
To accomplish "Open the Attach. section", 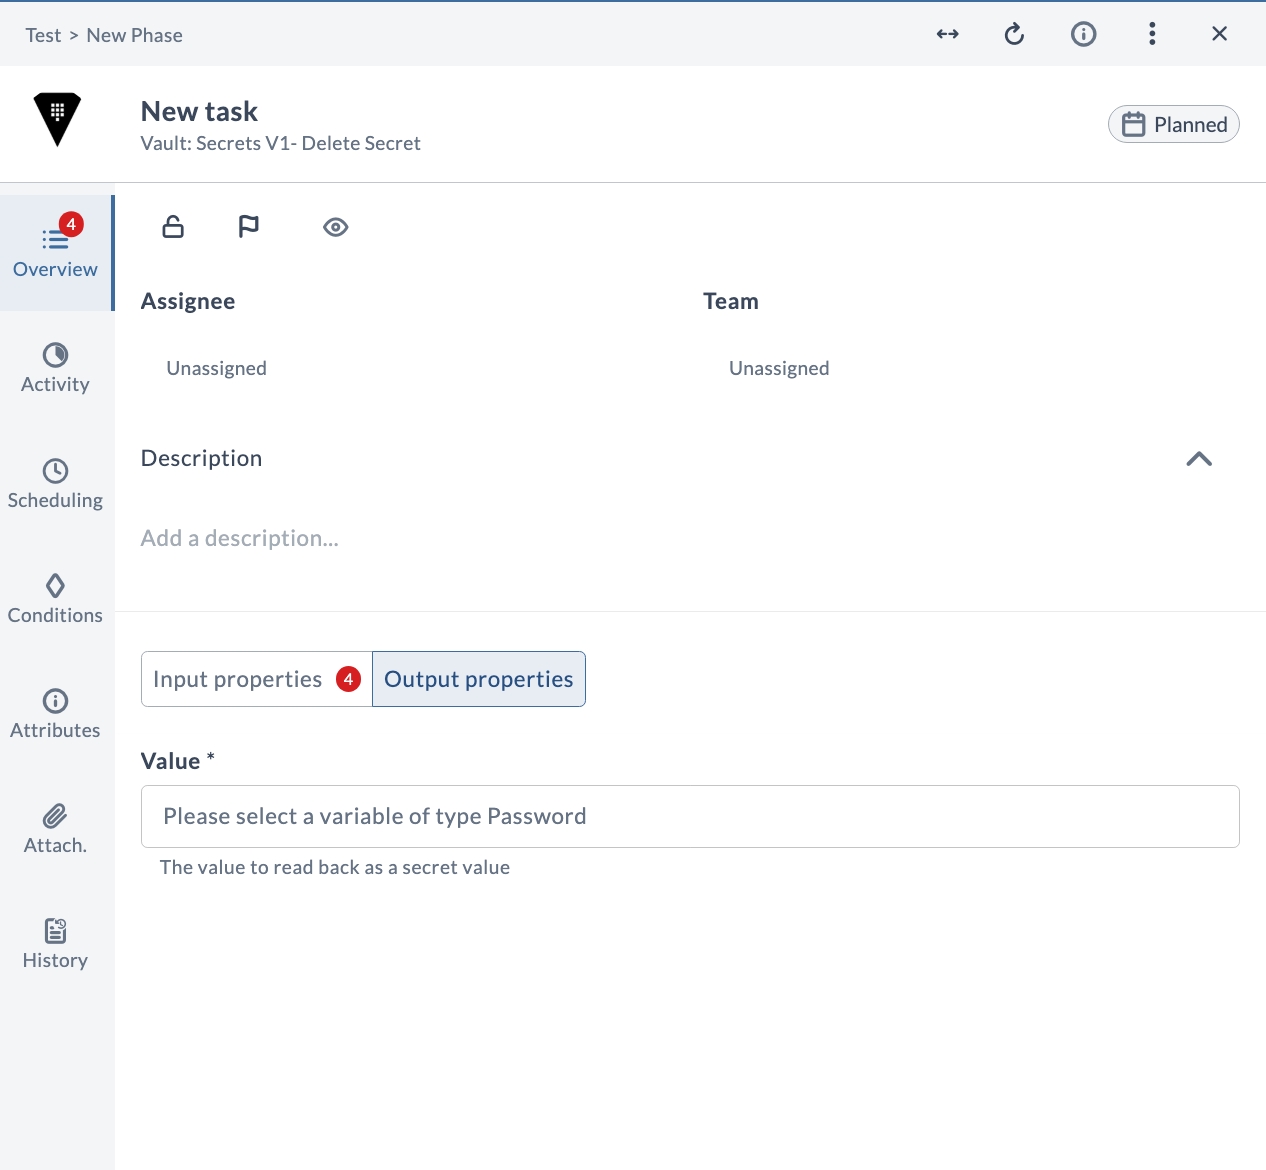I will [x=56, y=829].
